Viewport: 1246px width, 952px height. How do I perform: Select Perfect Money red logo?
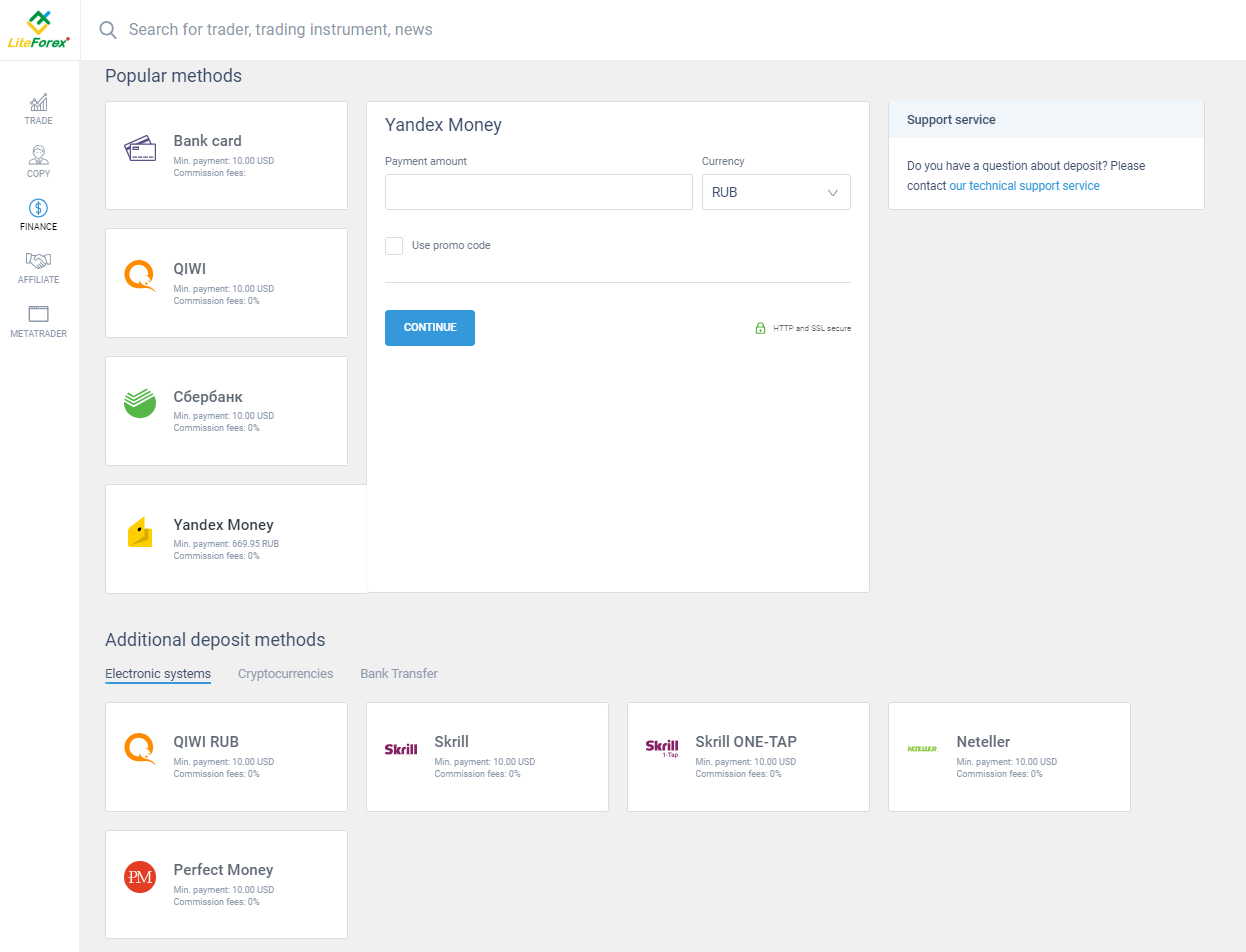click(140, 877)
